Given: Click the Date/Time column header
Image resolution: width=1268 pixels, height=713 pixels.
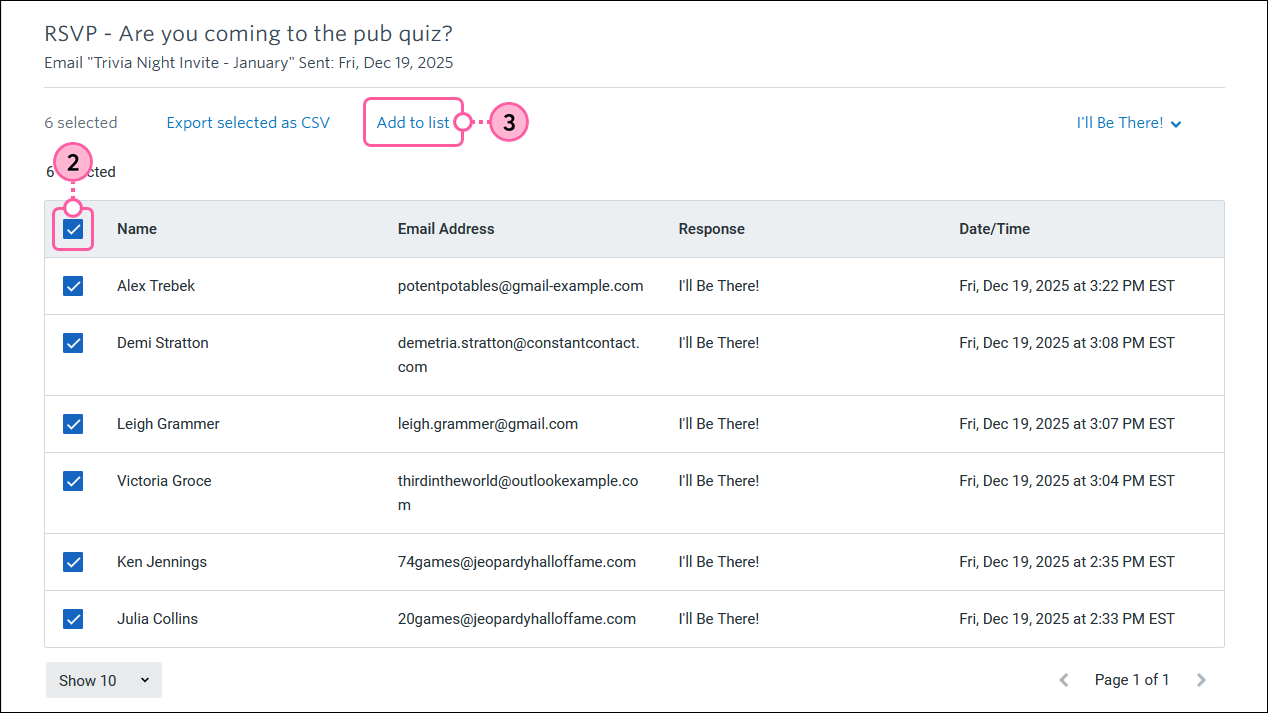Looking at the screenshot, I should (995, 229).
